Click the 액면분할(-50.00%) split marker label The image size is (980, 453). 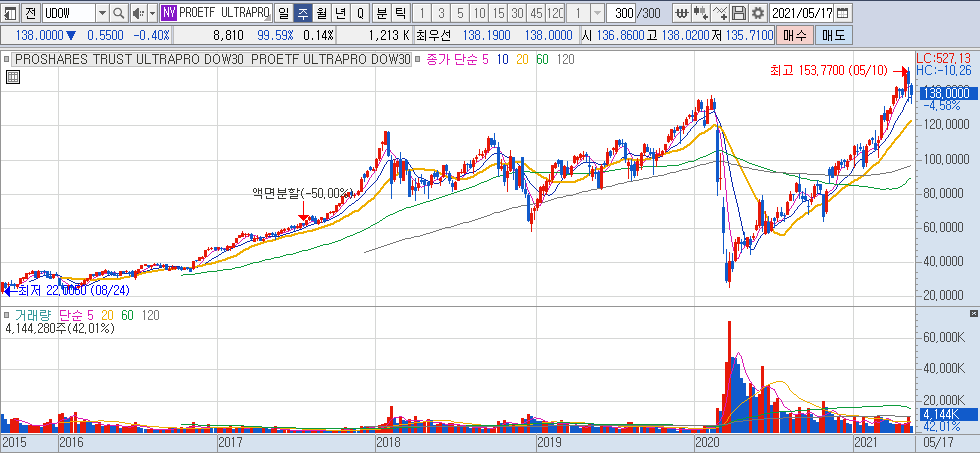[302, 192]
